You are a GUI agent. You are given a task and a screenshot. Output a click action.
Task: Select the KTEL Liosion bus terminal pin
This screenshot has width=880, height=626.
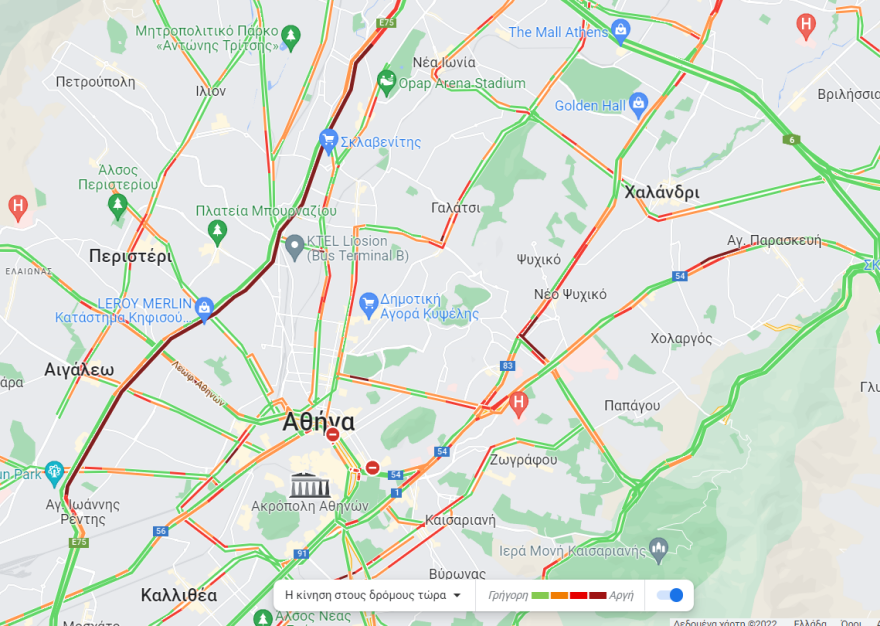(x=295, y=248)
